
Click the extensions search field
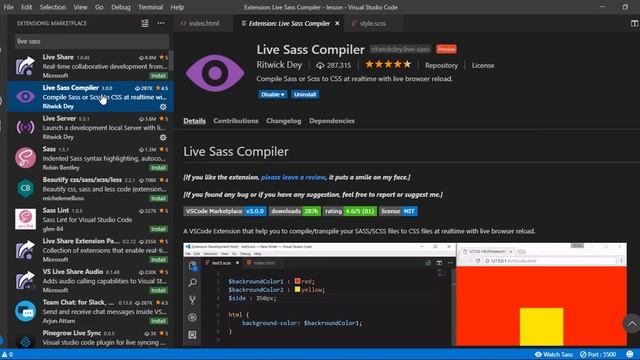(92, 41)
